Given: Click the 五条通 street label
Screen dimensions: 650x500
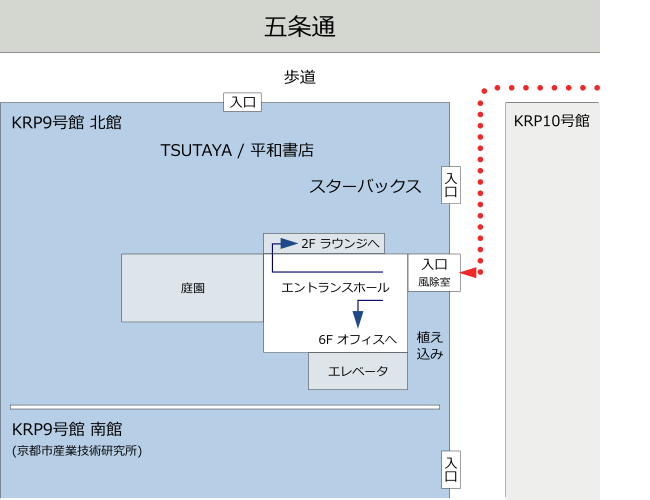Looking at the screenshot, I should 299,26.
